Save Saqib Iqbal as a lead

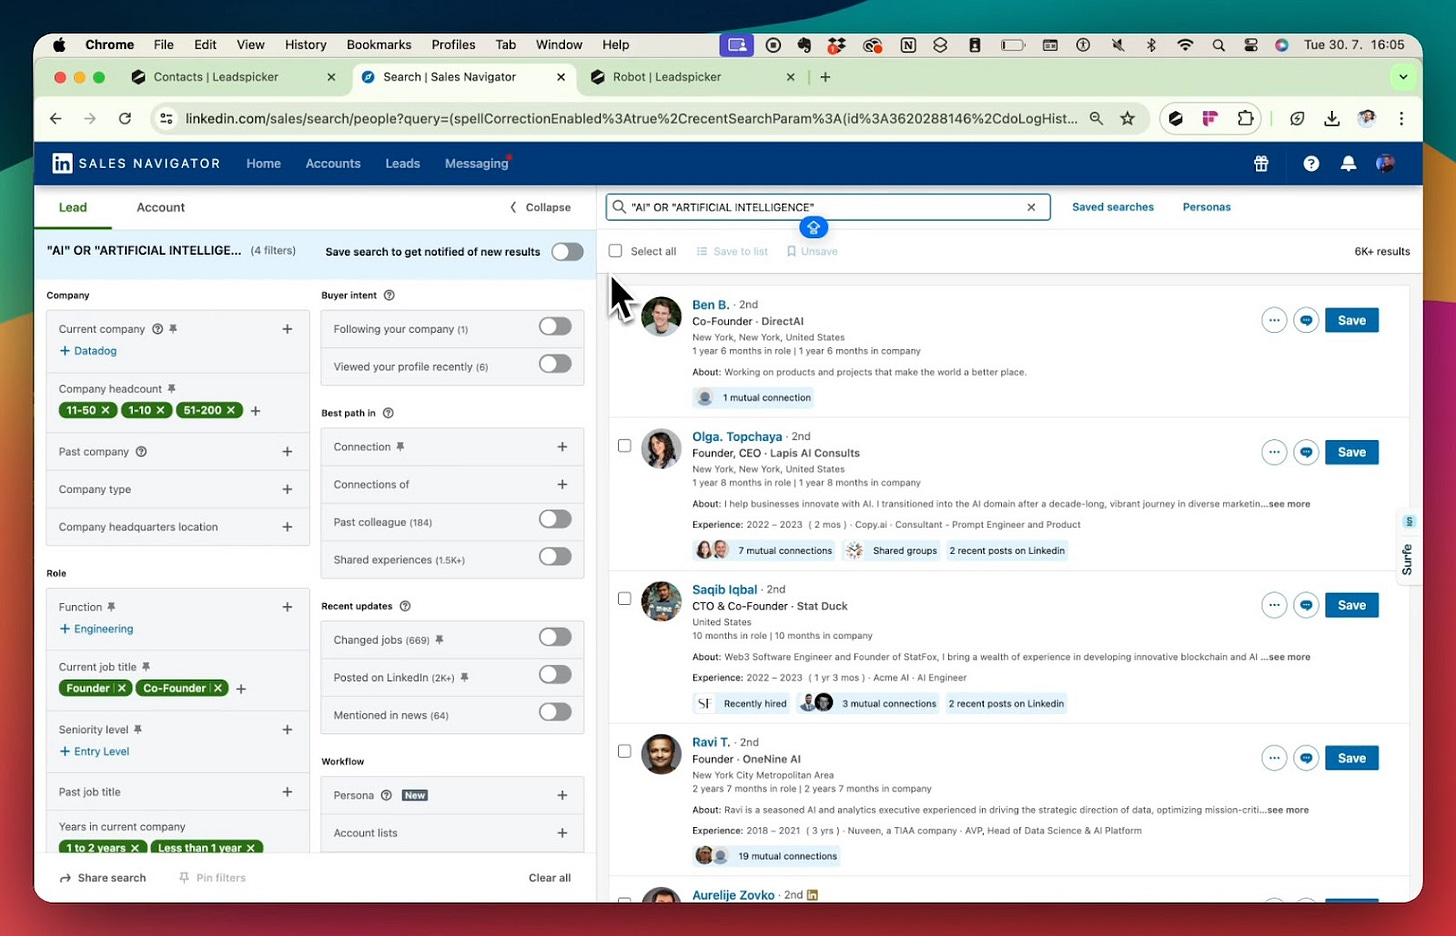tap(1351, 605)
